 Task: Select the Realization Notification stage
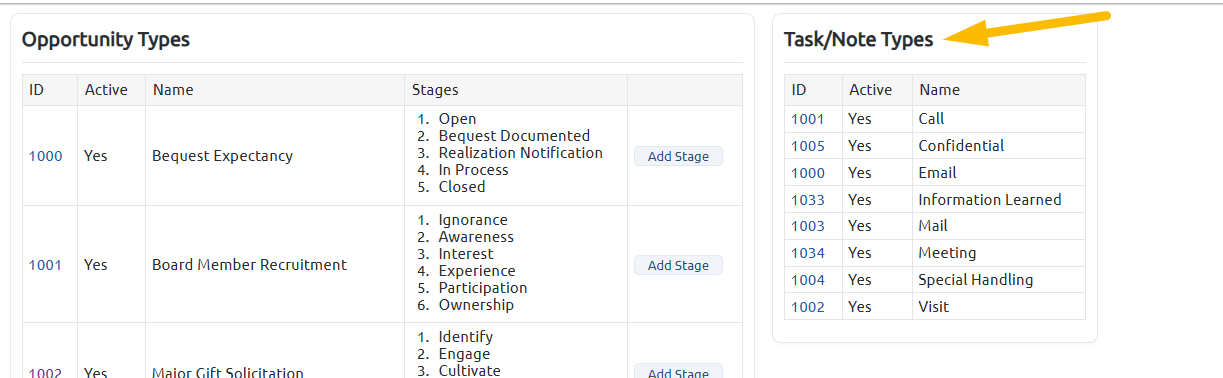coord(521,153)
